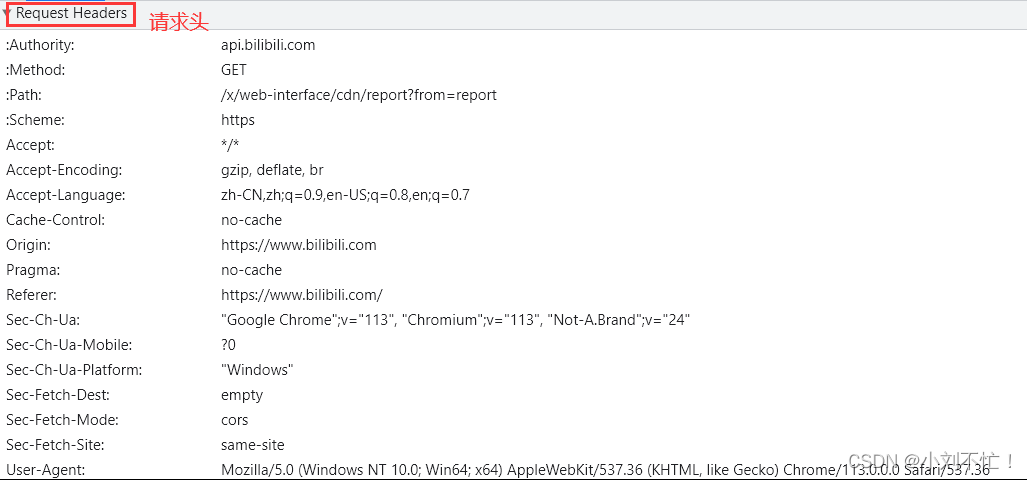Select the Cache-Control header name
The height and width of the screenshot is (480, 1027).
pos(56,220)
